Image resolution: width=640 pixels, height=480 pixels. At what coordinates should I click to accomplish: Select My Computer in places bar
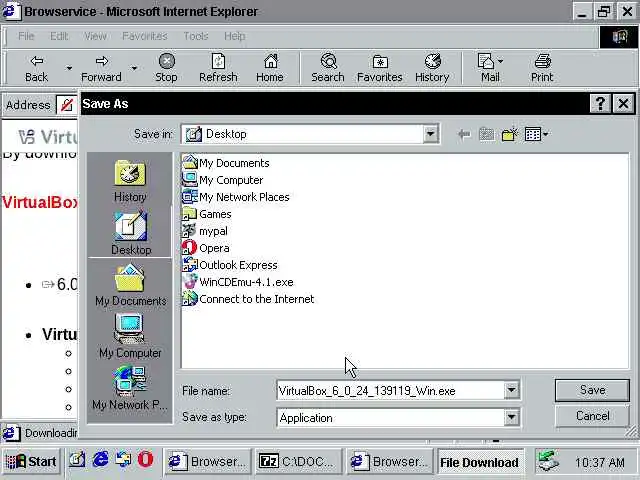click(130, 336)
